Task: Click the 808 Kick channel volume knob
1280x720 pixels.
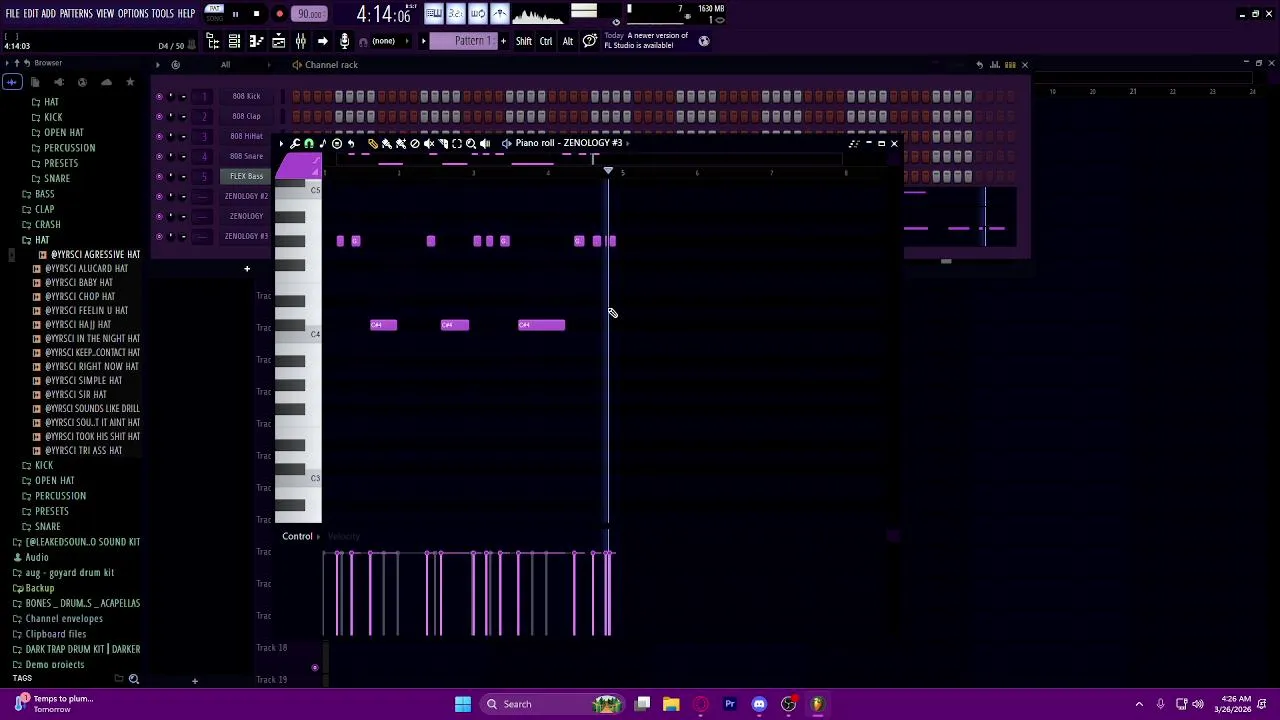Action: (x=183, y=96)
